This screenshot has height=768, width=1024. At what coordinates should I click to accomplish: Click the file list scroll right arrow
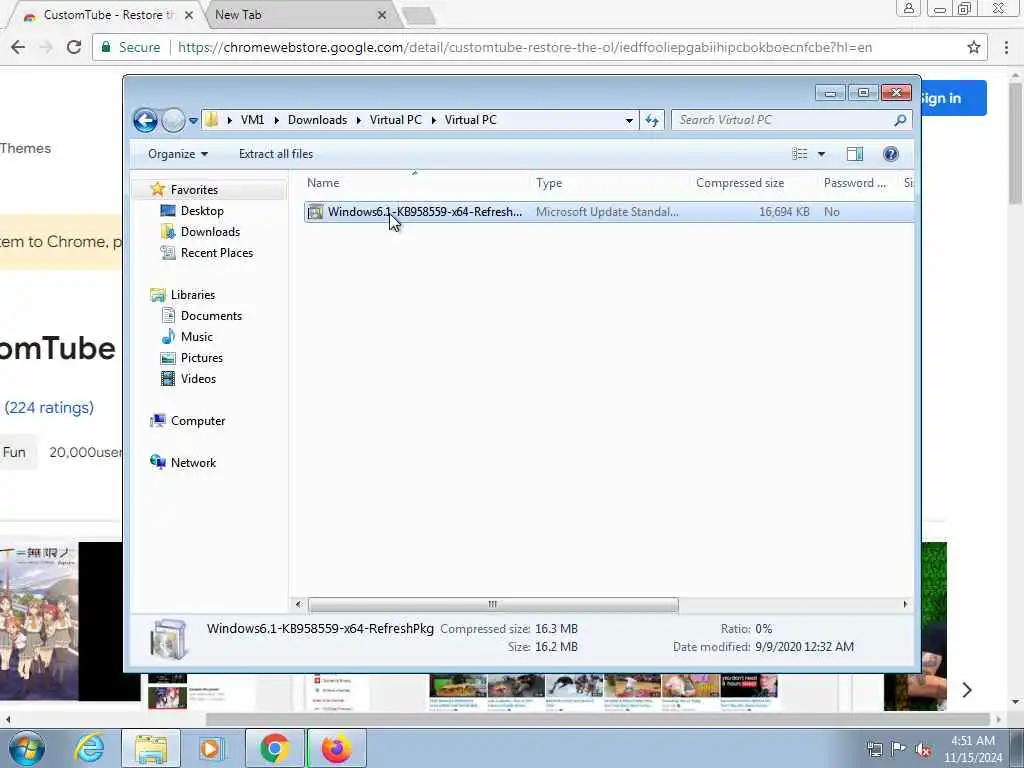pos(905,605)
